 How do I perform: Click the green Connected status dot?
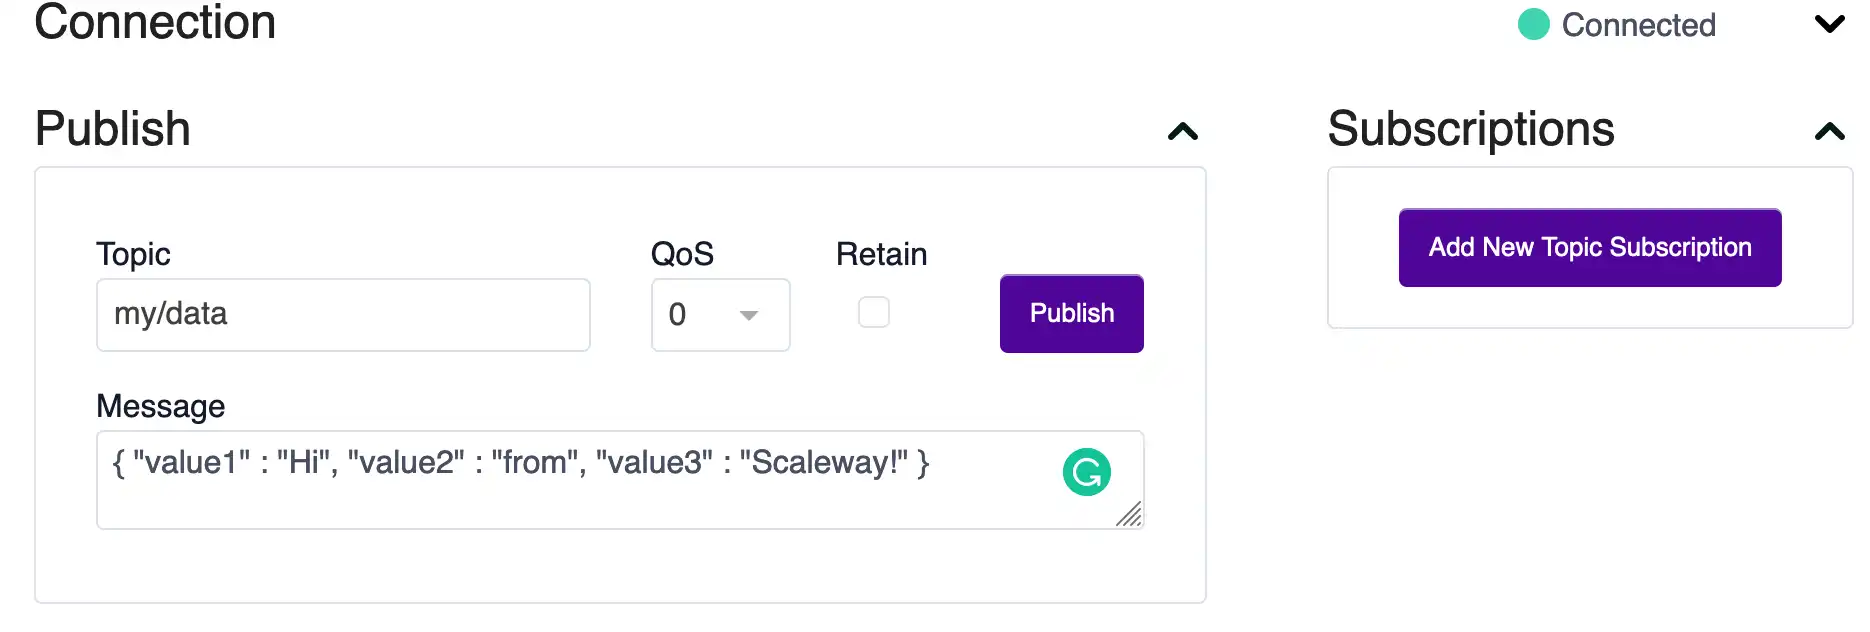click(x=1533, y=24)
